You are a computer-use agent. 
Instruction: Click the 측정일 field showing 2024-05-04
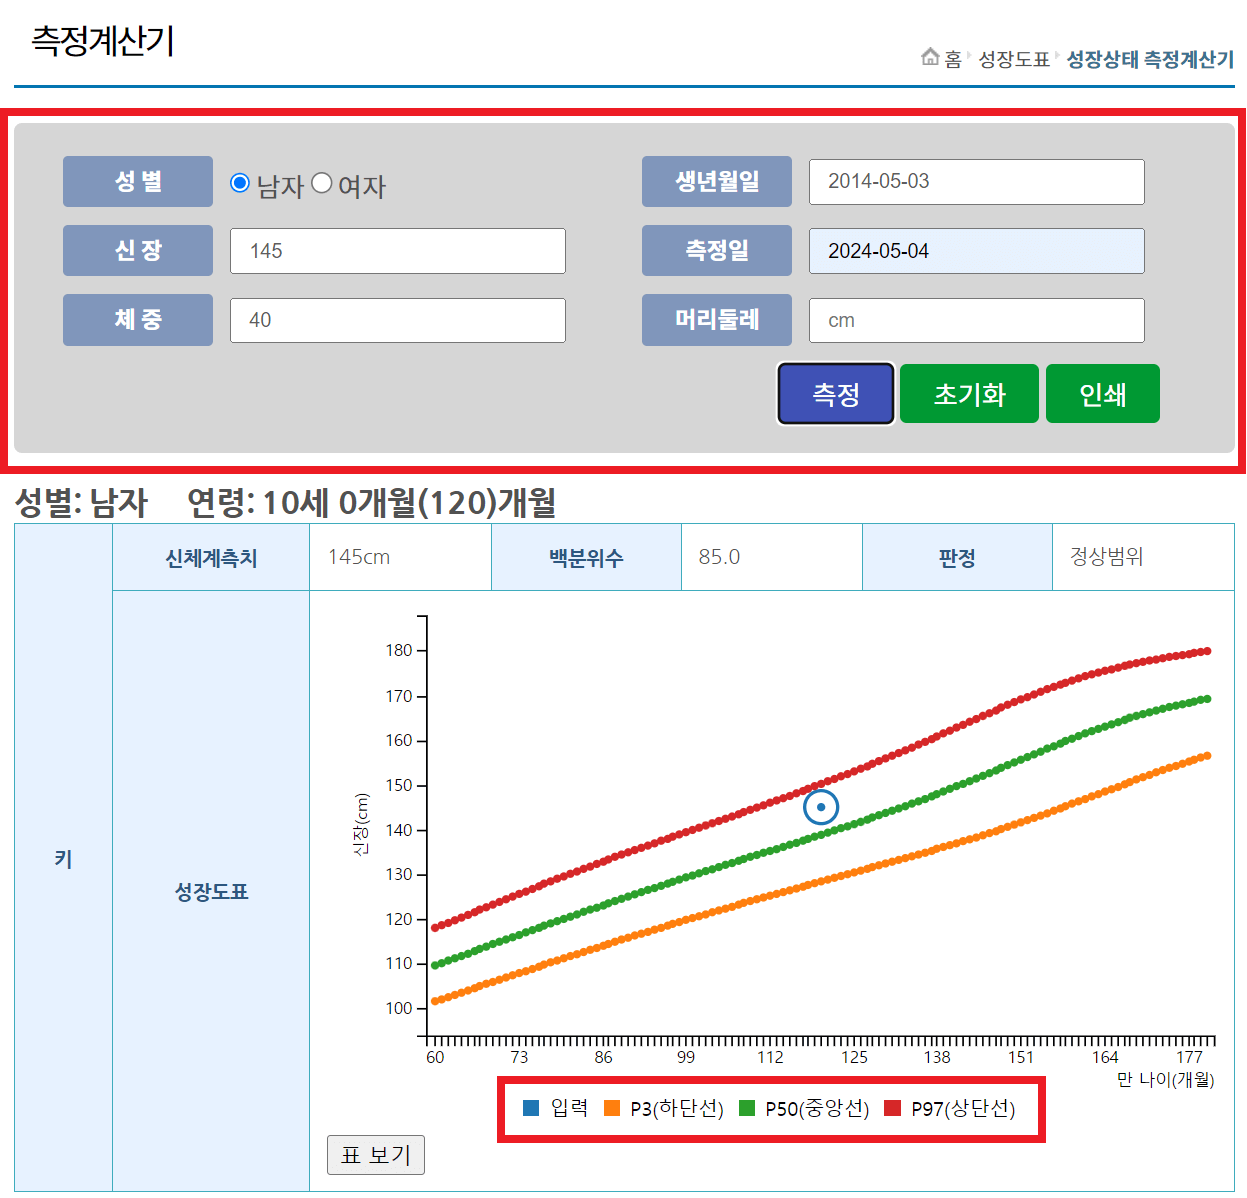(976, 251)
